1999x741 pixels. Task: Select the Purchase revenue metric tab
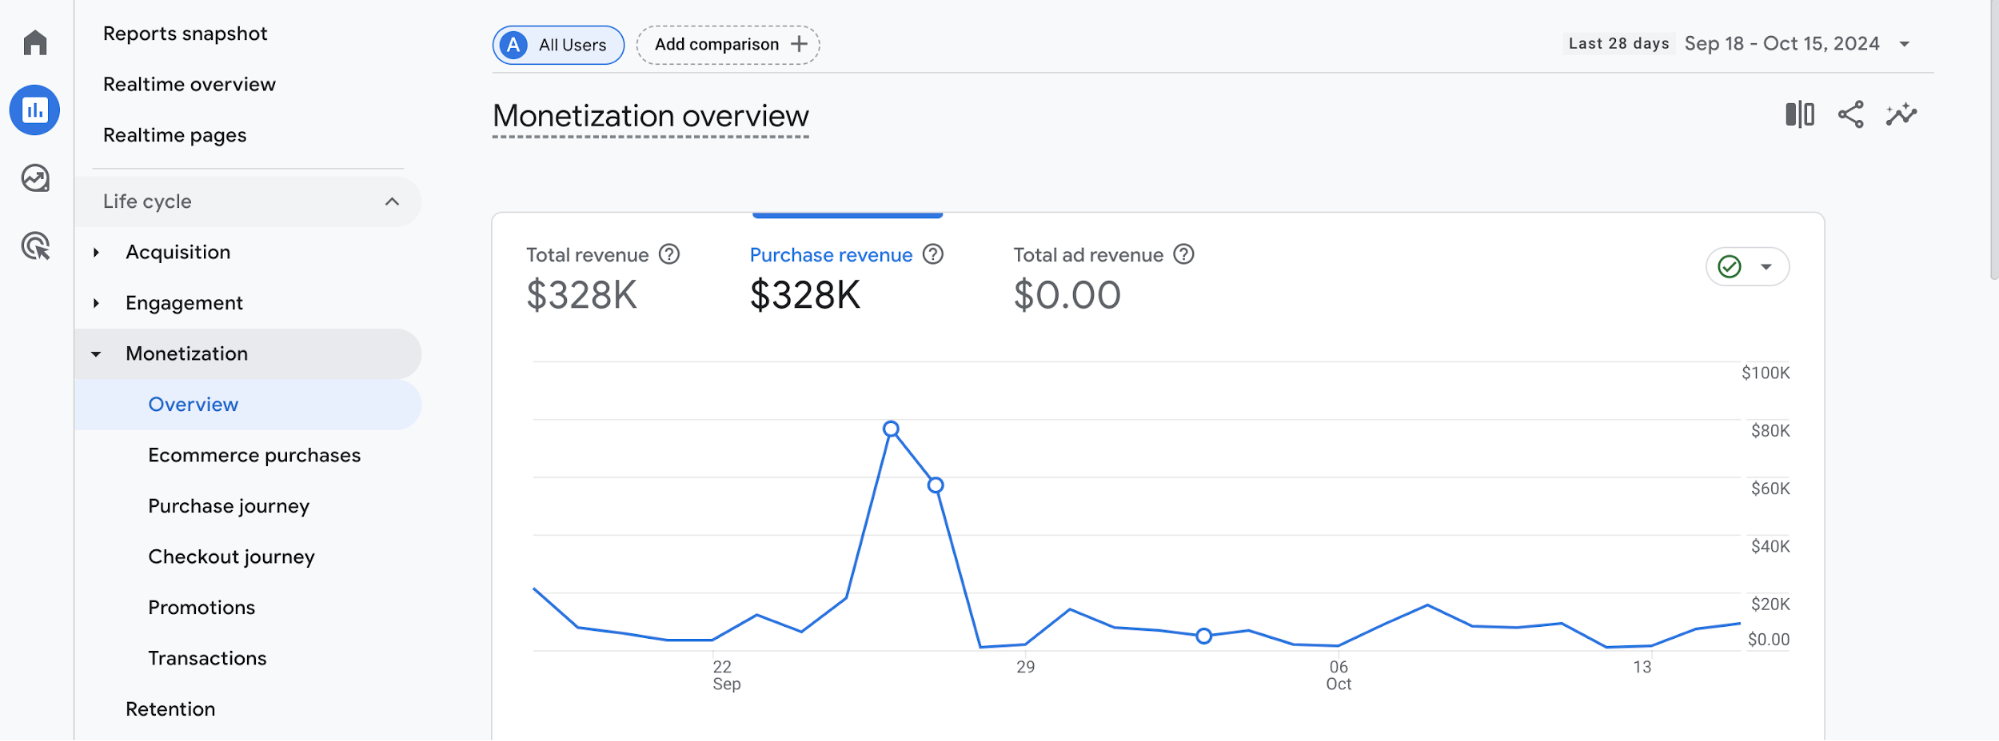coord(847,277)
